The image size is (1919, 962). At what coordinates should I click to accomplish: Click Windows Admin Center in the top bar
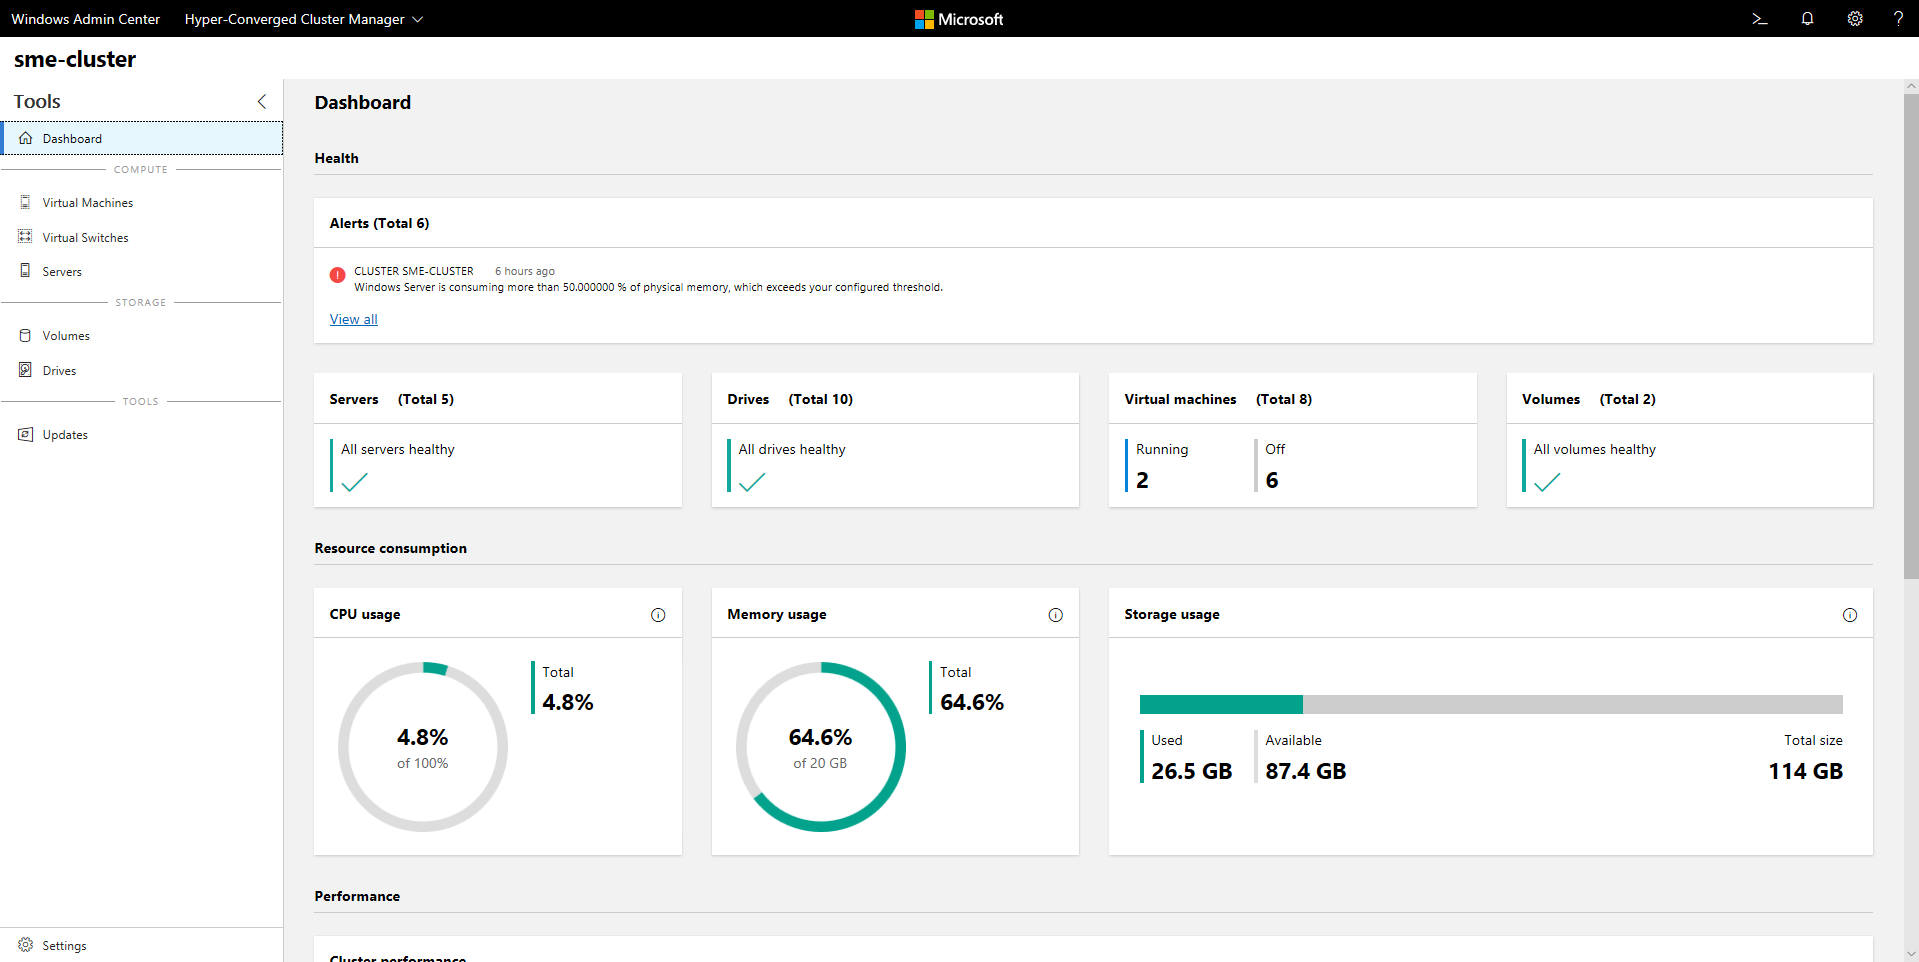tap(85, 19)
